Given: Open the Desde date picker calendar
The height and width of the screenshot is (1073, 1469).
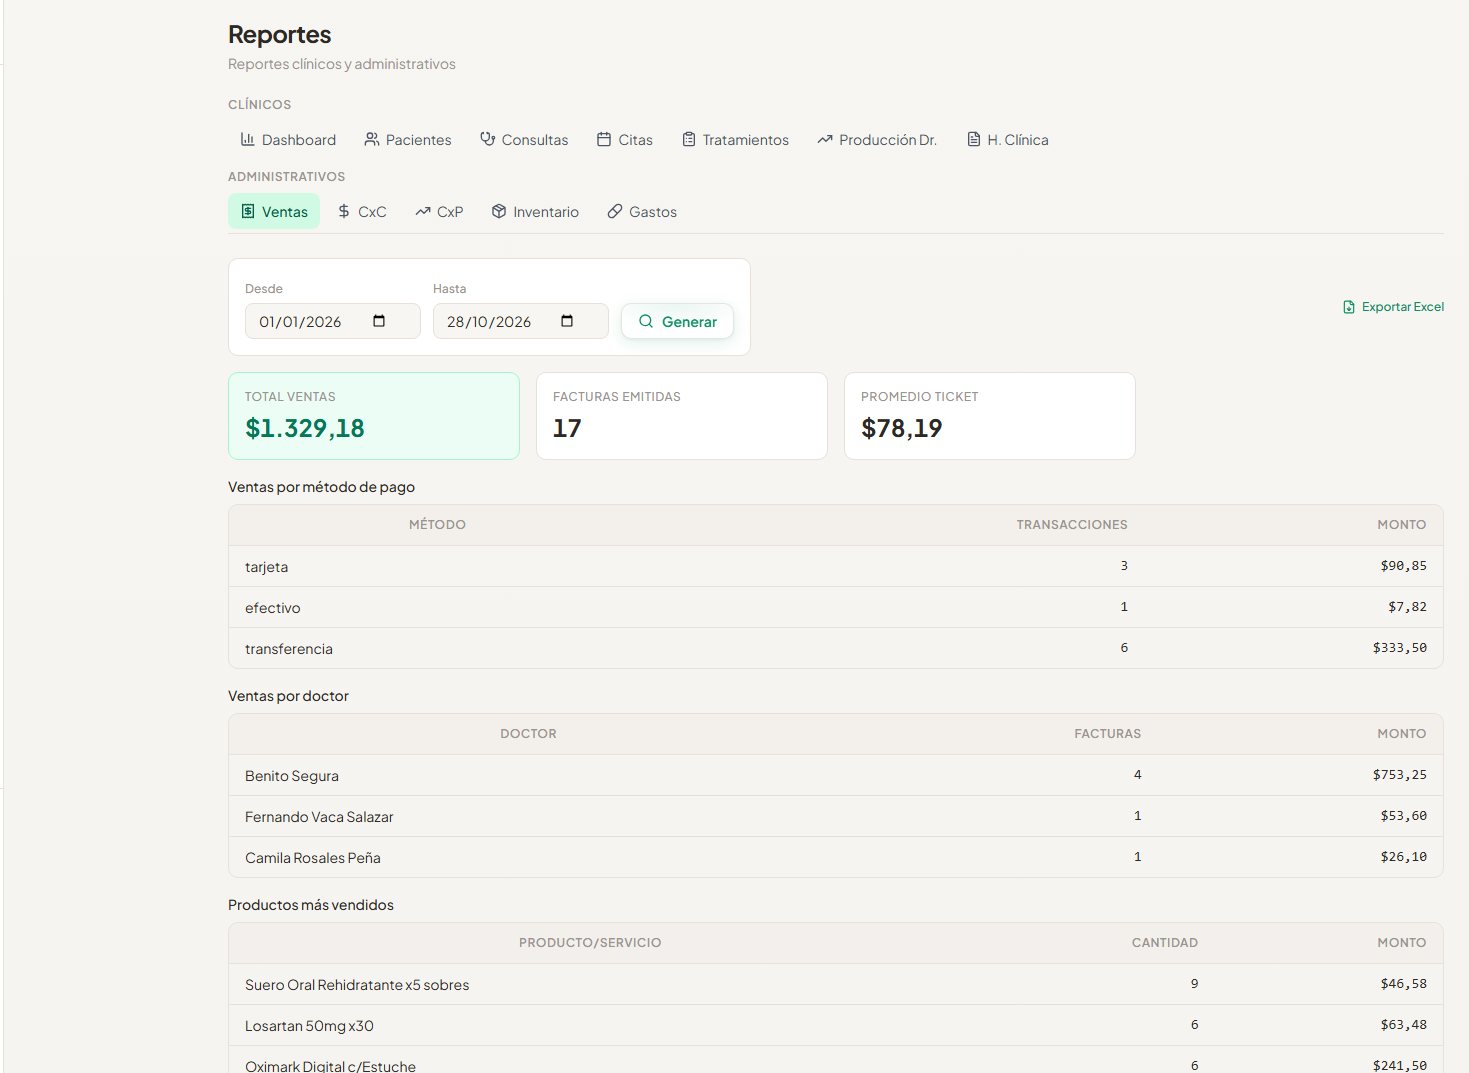Looking at the screenshot, I should [x=379, y=321].
